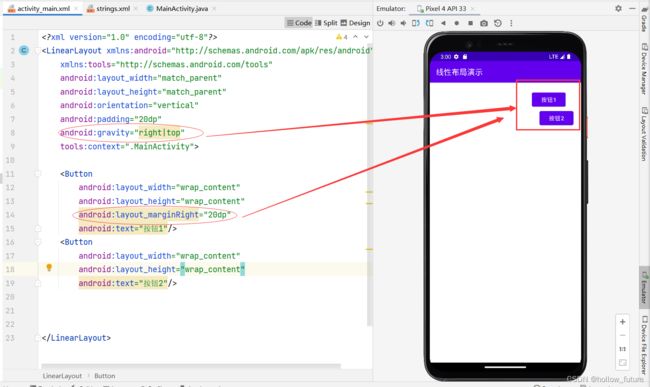This screenshot has width=650, height=387.
Task: Click the tools:context=".MainActivity" line
Action: tap(129, 146)
